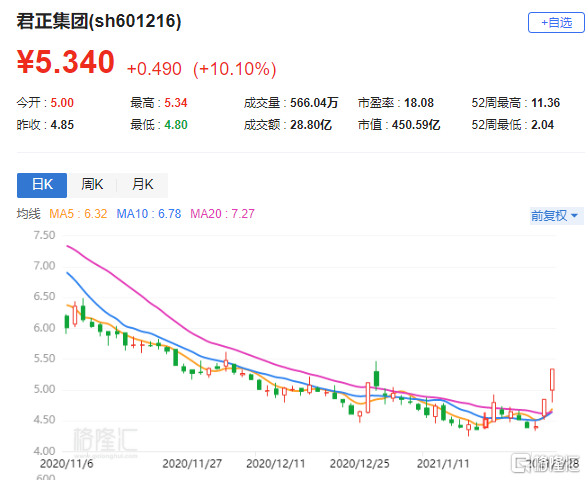Select the 52周最高 value 11.36
Image resolution: width=586 pixels, height=480 pixels.
pyautogui.click(x=546, y=103)
